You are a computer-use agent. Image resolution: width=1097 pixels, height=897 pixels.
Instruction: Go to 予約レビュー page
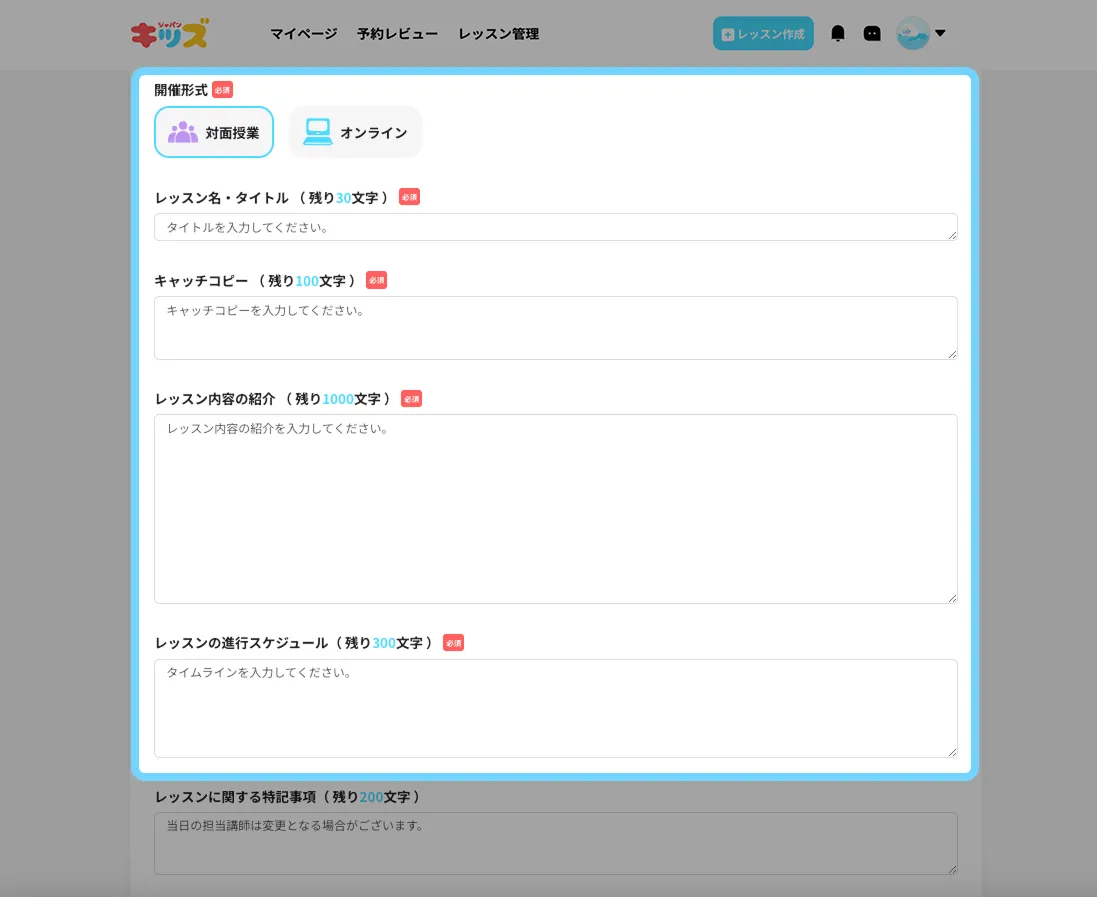click(x=397, y=34)
